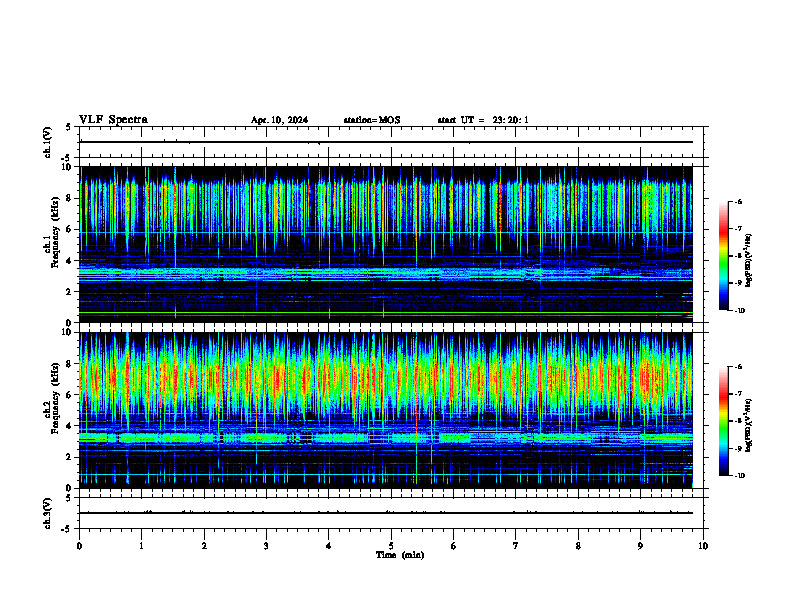Screen dimensions: 792x612
Task: Click the 7 minute tick label
Action: tap(516, 546)
